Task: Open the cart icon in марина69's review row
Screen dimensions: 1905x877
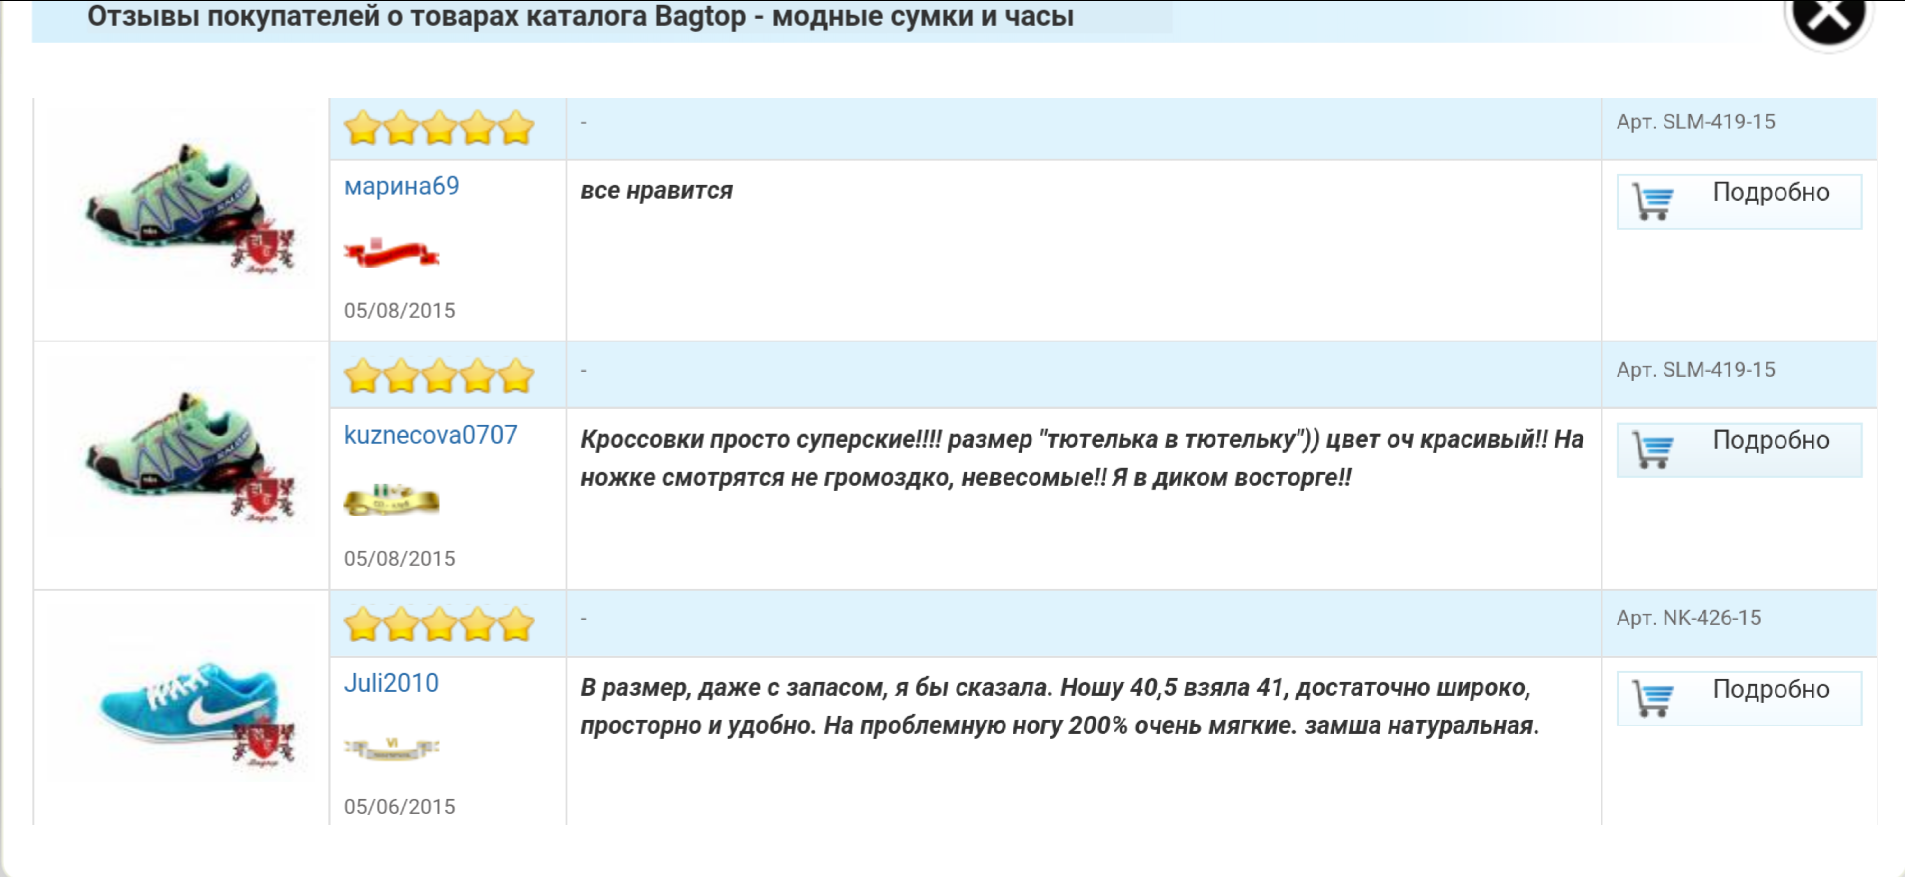Action: point(1653,201)
